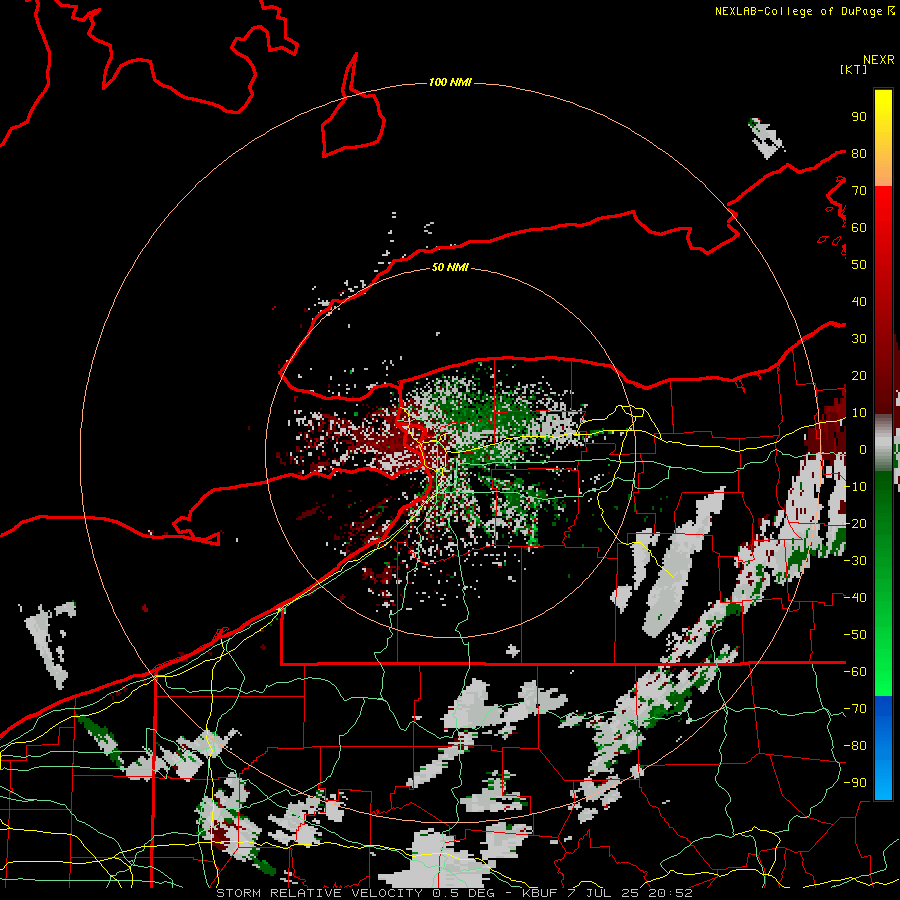Click the -60 value on the velocity scale
Screen dimensions: 900x900
click(855, 672)
